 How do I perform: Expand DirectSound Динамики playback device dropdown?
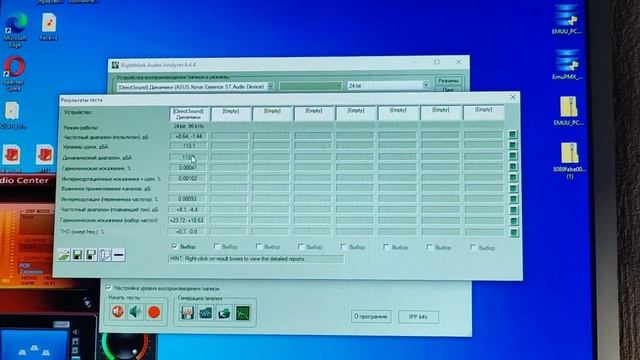(270, 87)
